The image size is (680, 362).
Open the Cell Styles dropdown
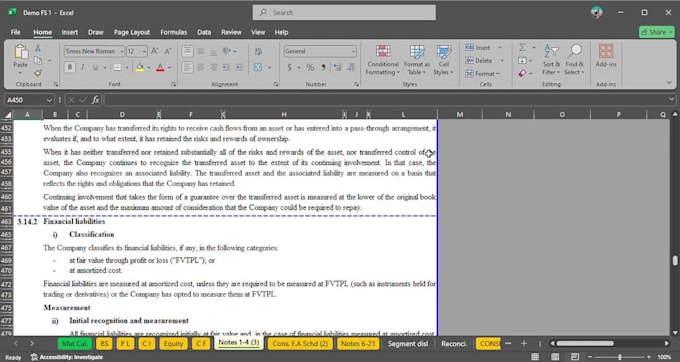point(444,60)
